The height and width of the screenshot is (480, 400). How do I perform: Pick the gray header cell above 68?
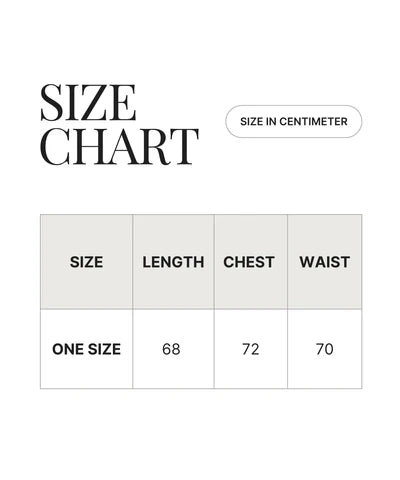click(173, 262)
